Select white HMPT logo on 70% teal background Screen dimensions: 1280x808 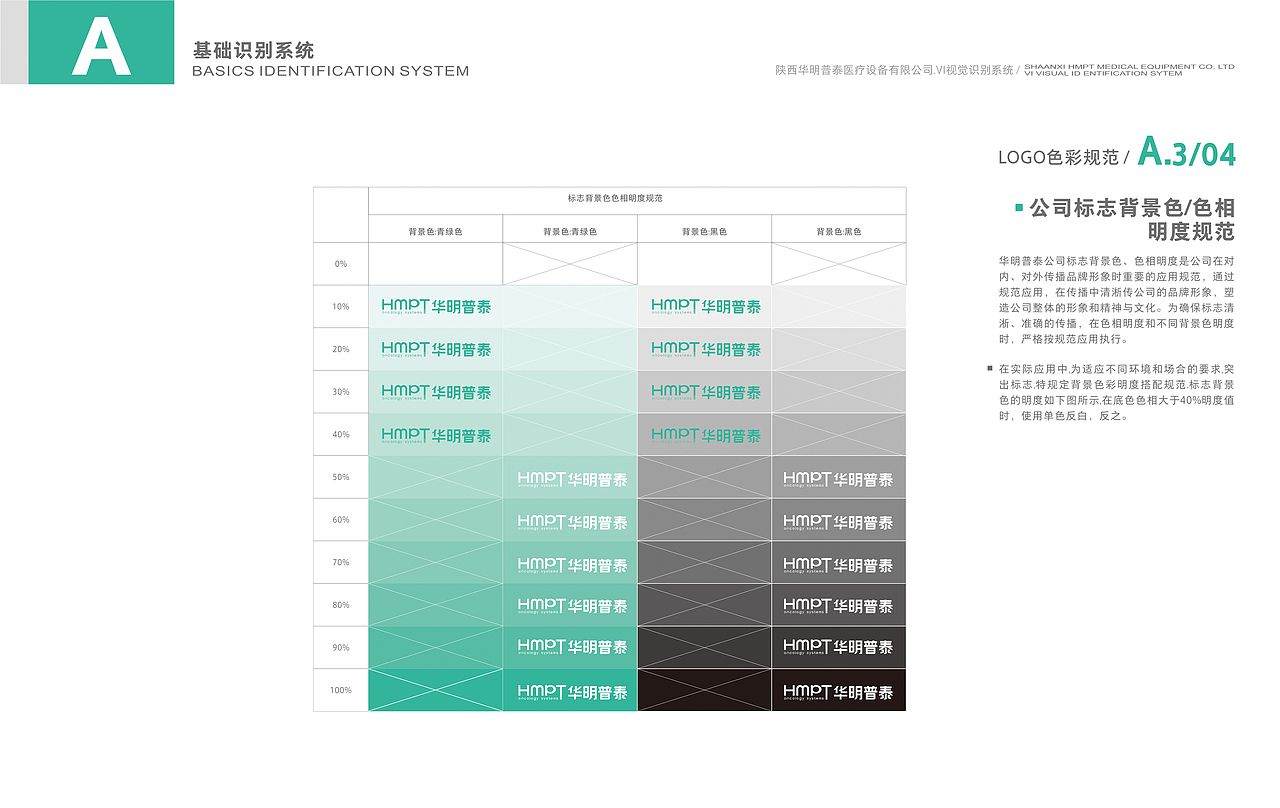(573, 565)
